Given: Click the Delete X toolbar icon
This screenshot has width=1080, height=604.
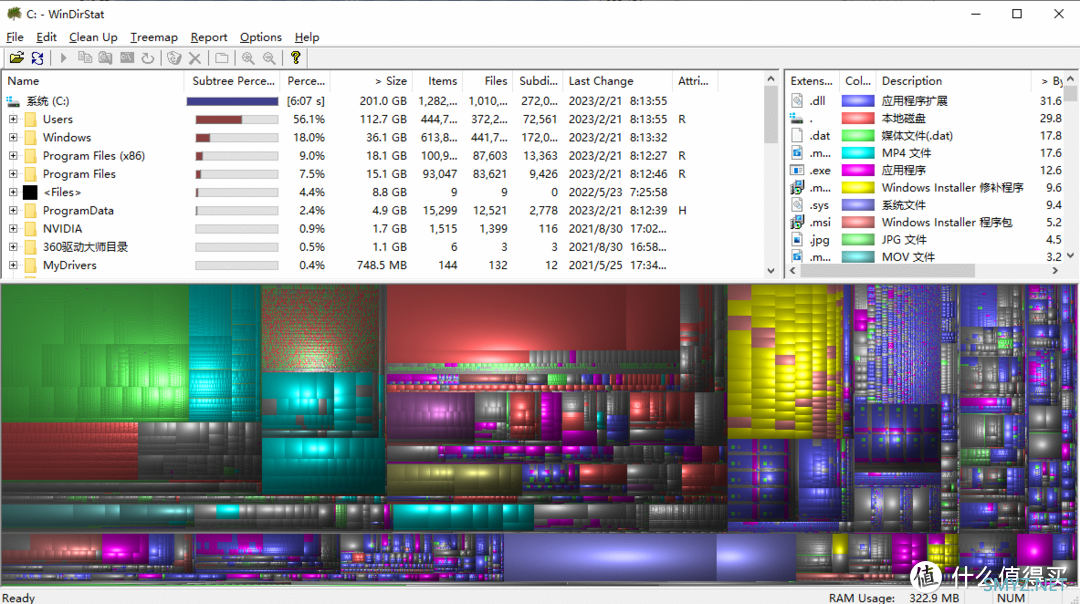Looking at the screenshot, I should 195,58.
